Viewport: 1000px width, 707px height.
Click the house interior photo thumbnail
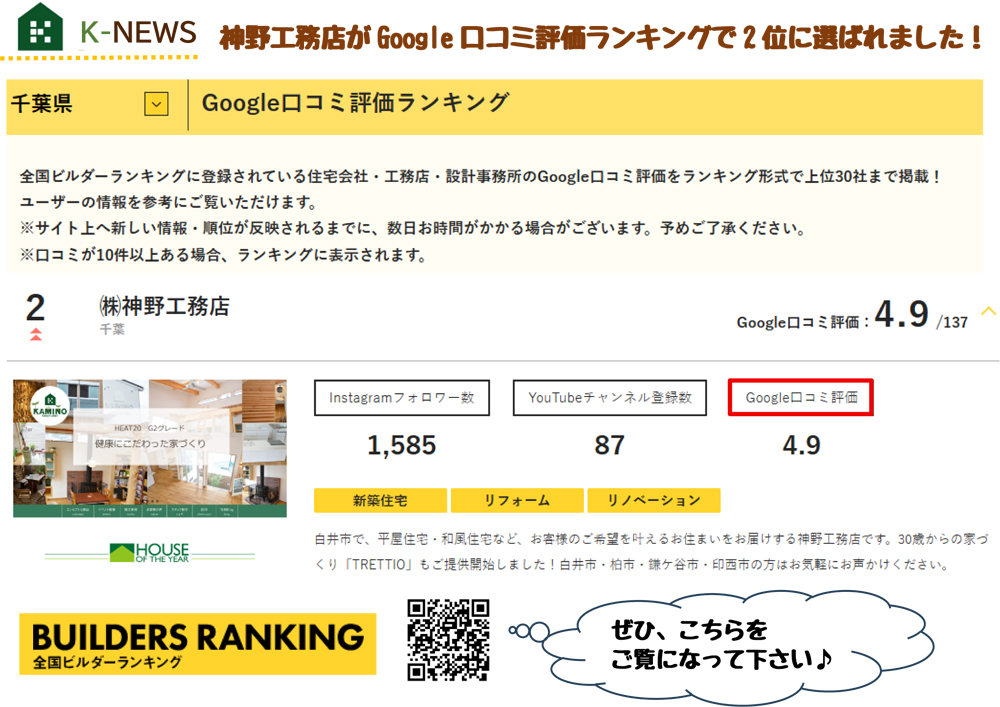(150, 440)
